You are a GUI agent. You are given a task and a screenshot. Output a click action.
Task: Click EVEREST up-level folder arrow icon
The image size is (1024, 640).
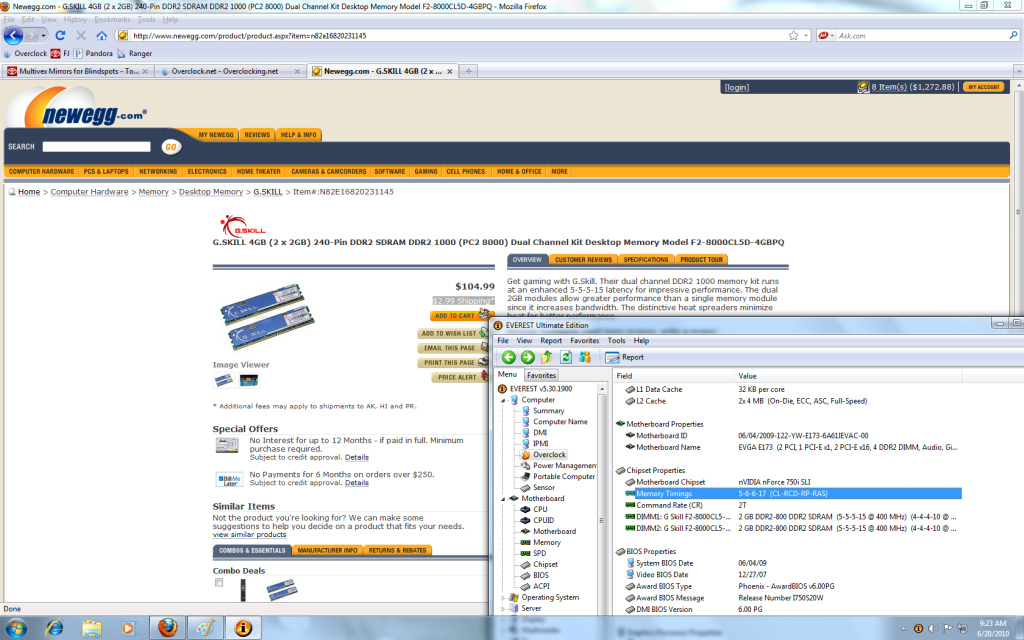click(x=547, y=357)
